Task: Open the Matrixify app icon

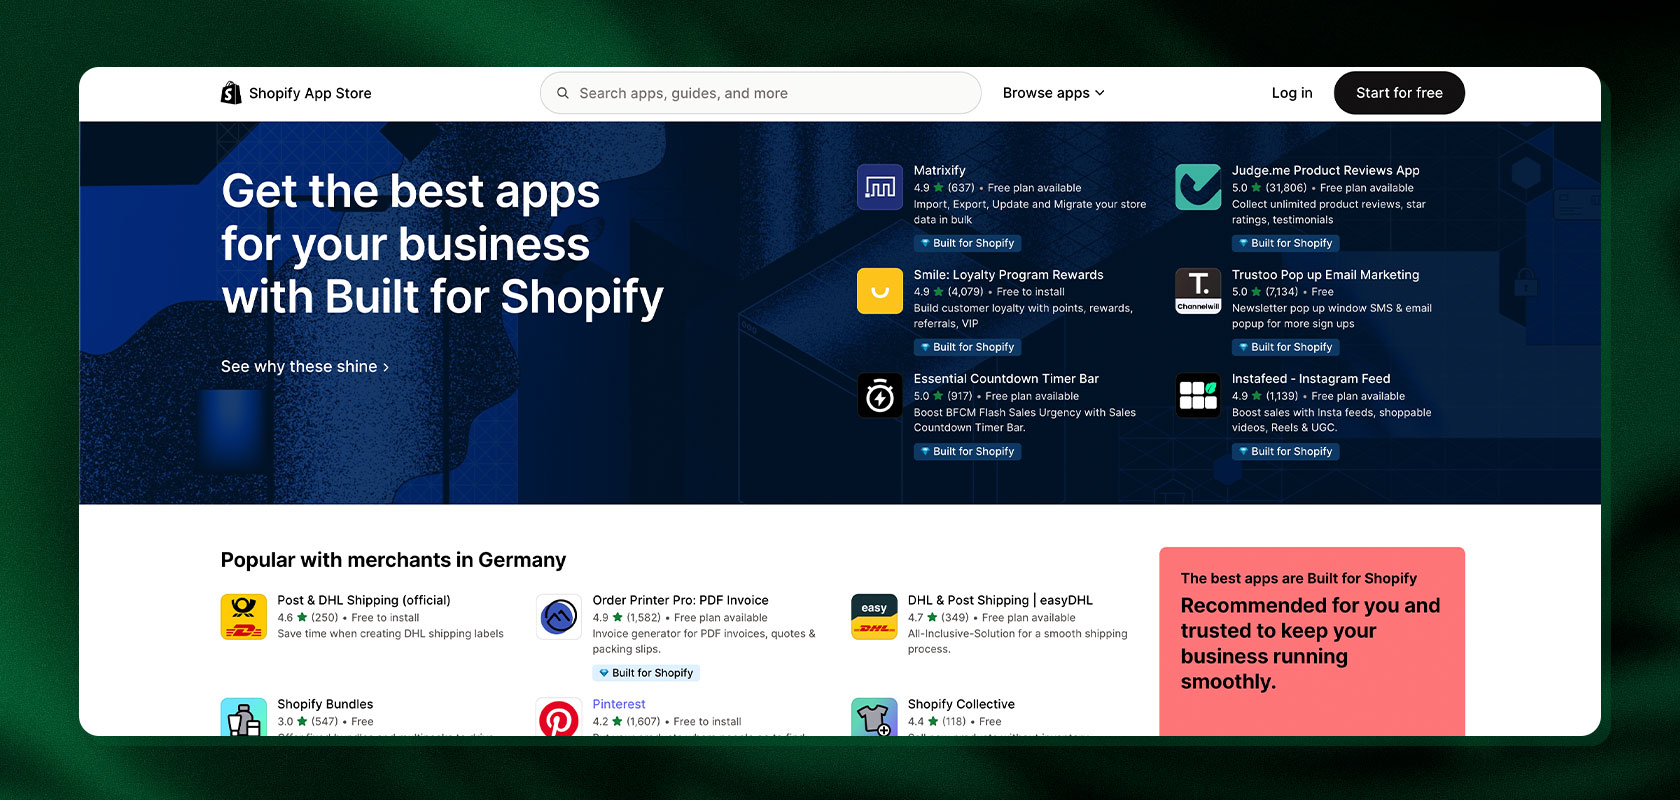Action: coord(880,187)
